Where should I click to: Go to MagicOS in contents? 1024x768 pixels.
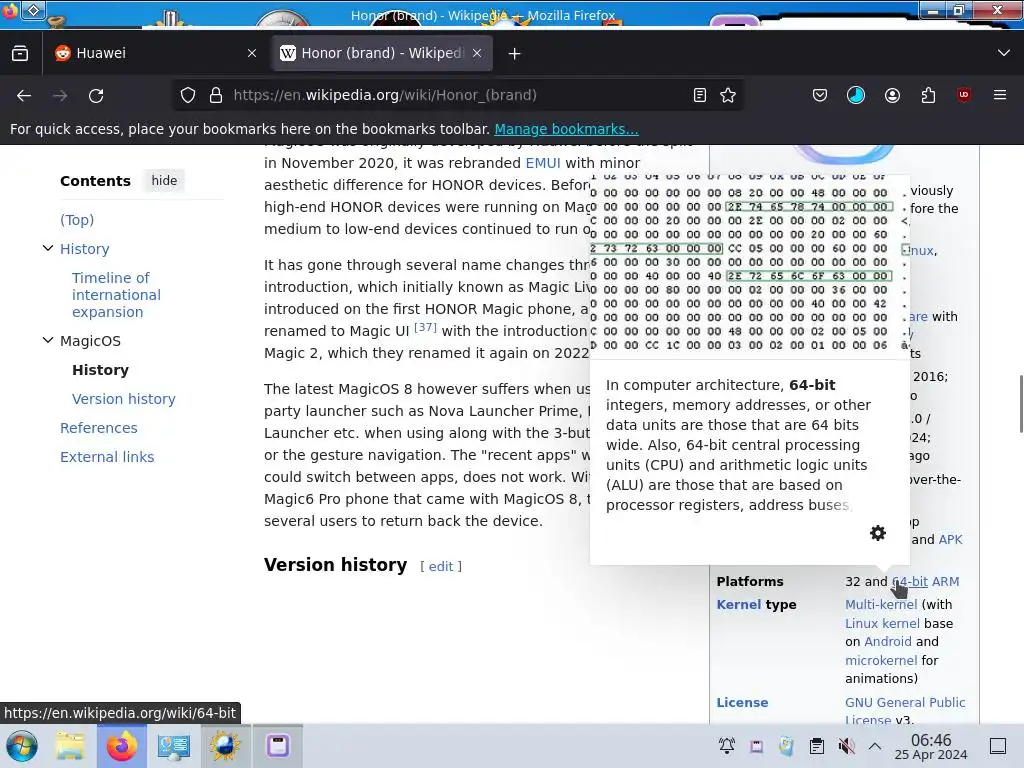point(90,341)
